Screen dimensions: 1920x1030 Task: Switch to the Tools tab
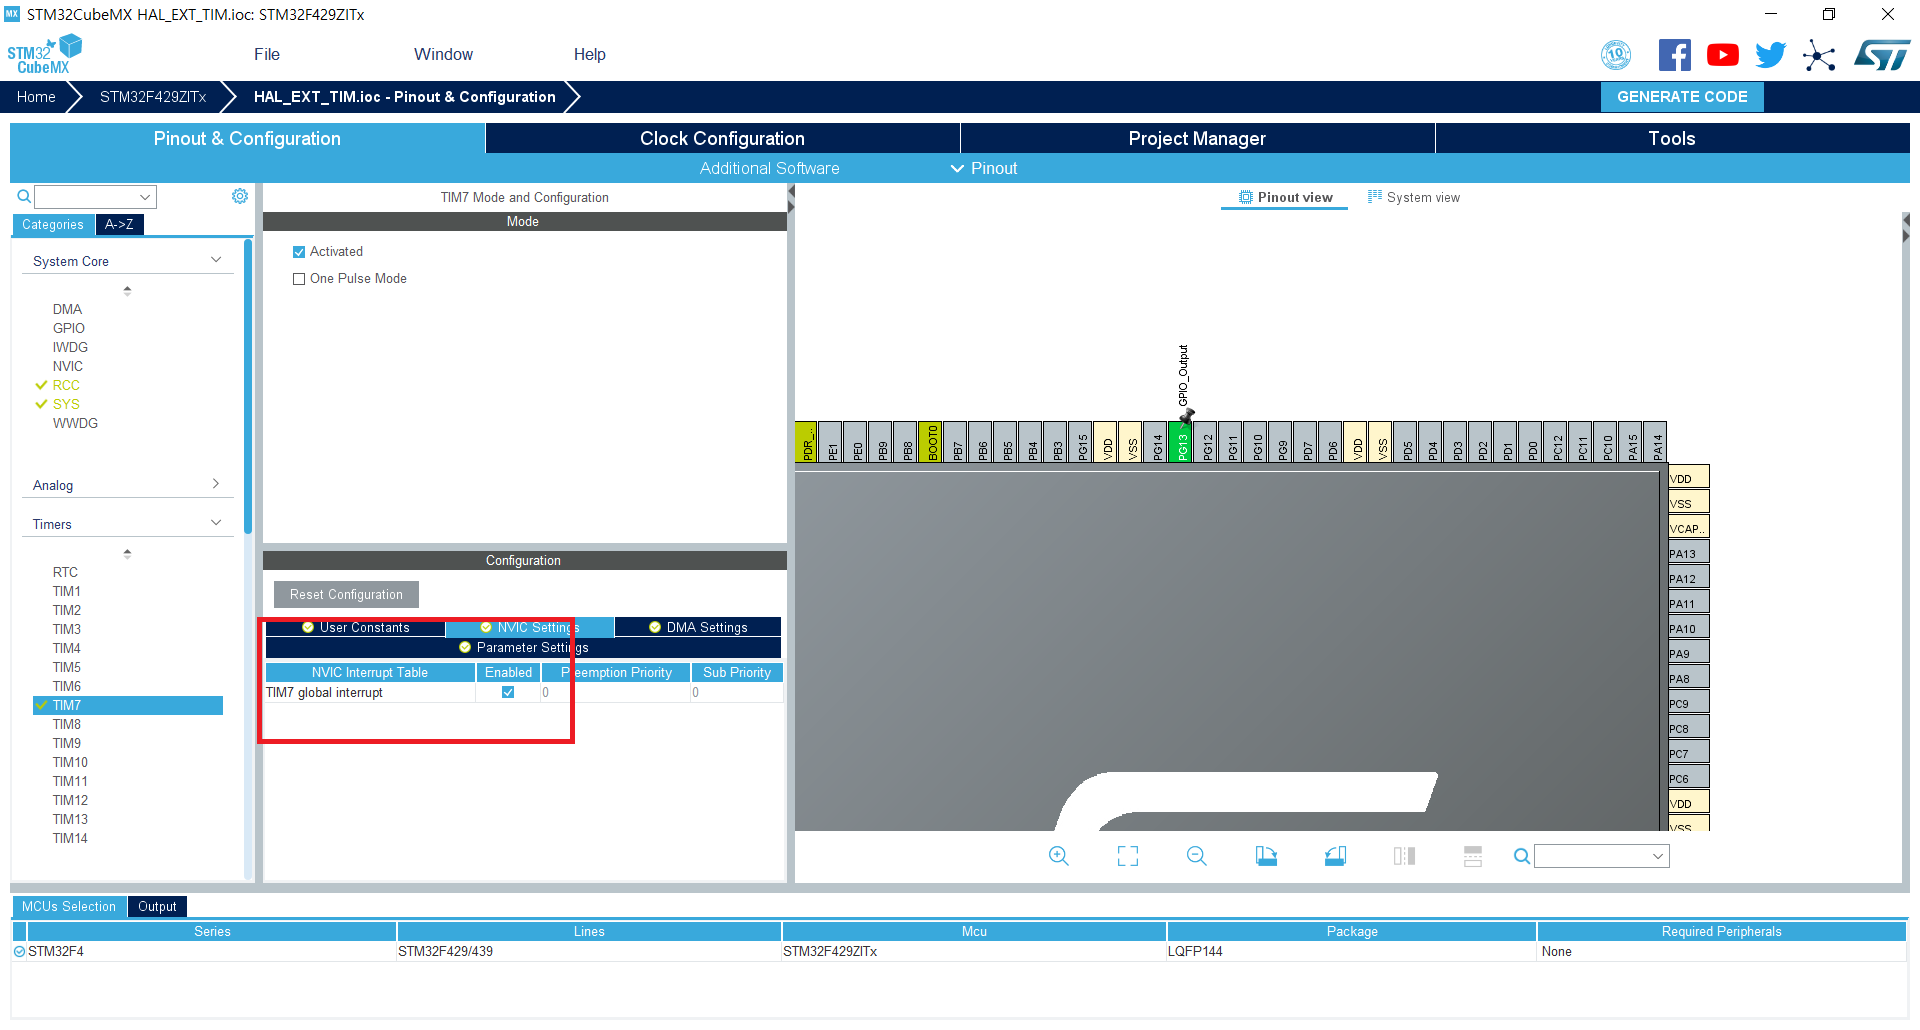click(1672, 138)
